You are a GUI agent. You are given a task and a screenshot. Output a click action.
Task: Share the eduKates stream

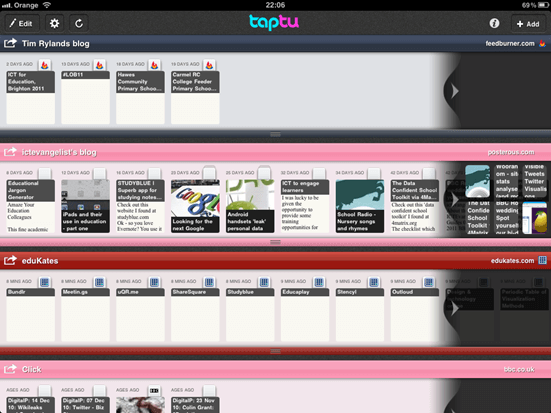(x=10, y=260)
